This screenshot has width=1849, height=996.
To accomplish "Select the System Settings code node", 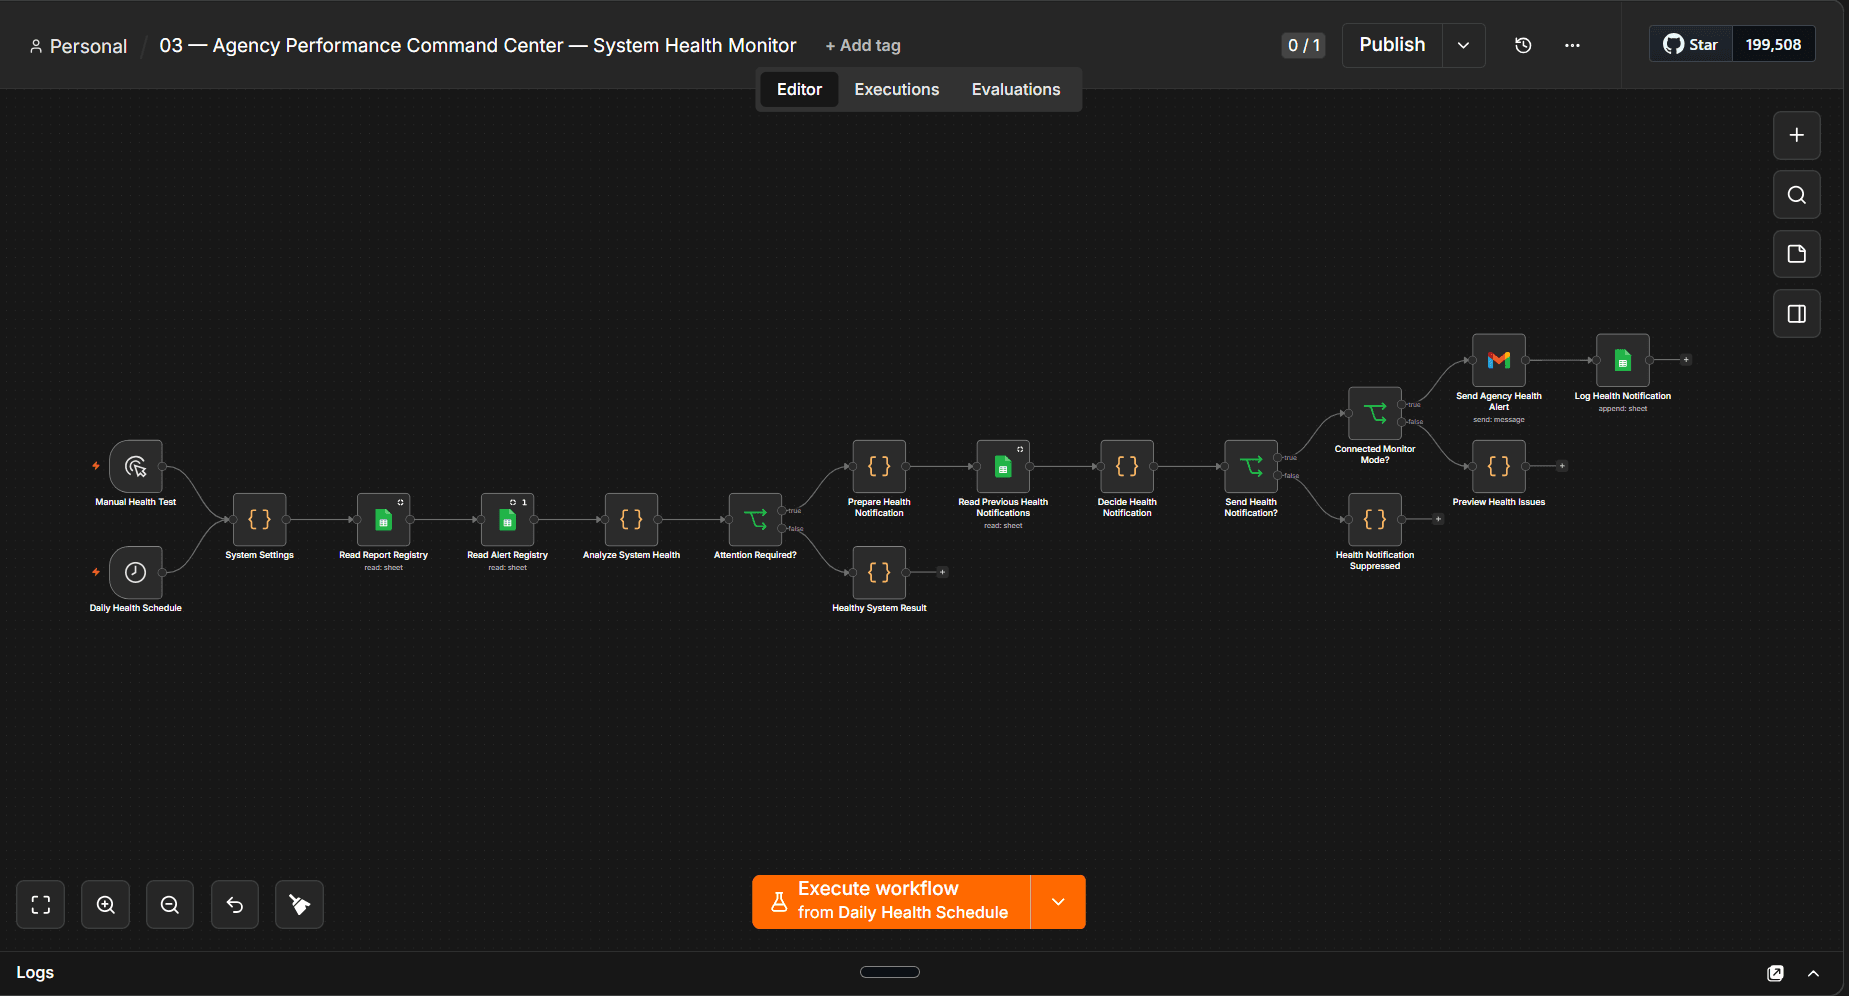I will click(x=260, y=519).
